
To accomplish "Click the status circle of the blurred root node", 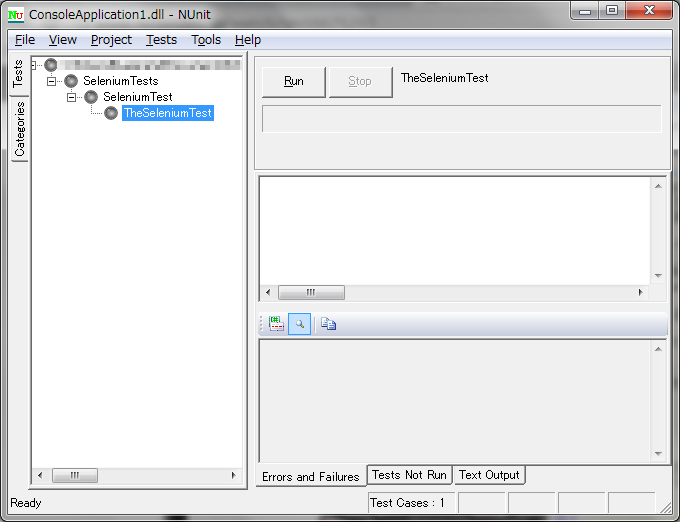I will click(x=51, y=65).
